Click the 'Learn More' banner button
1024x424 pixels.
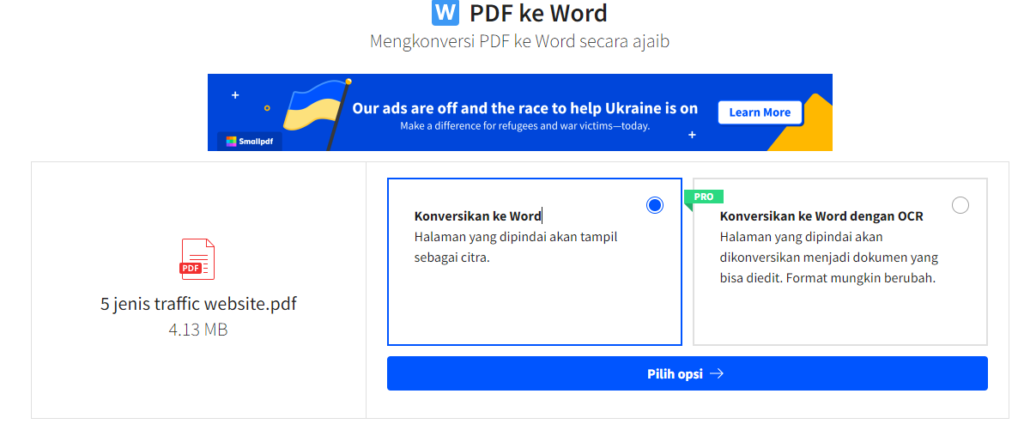760,112
